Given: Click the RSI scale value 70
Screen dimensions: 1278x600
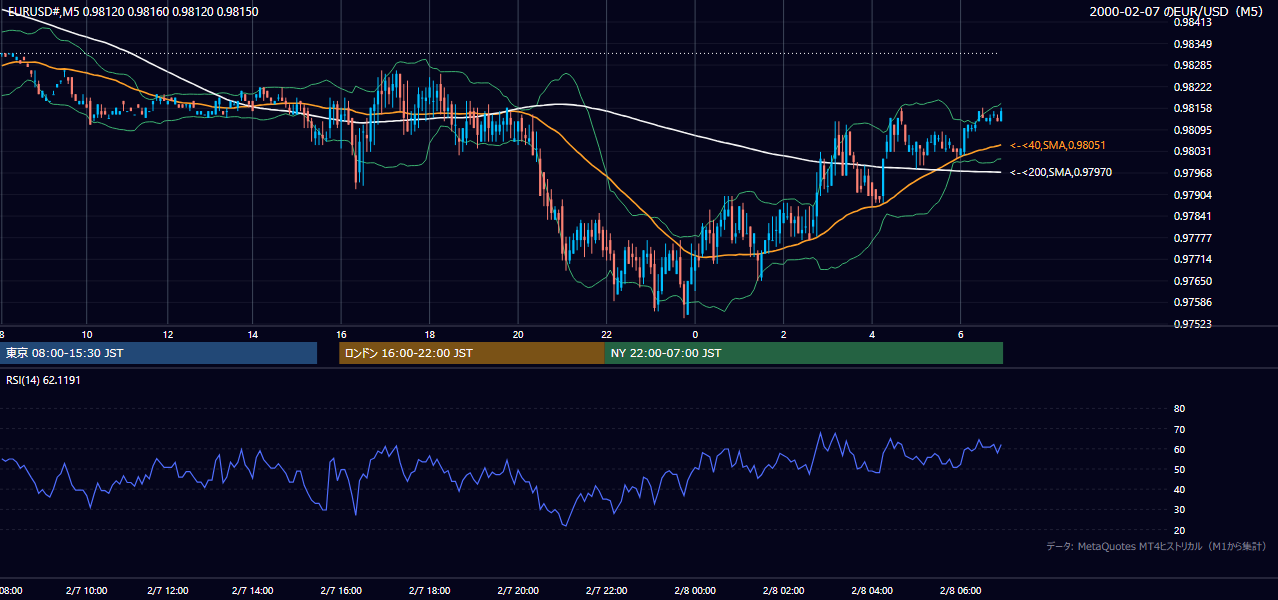Looking at the screenshot, I should coord(1179,429).
